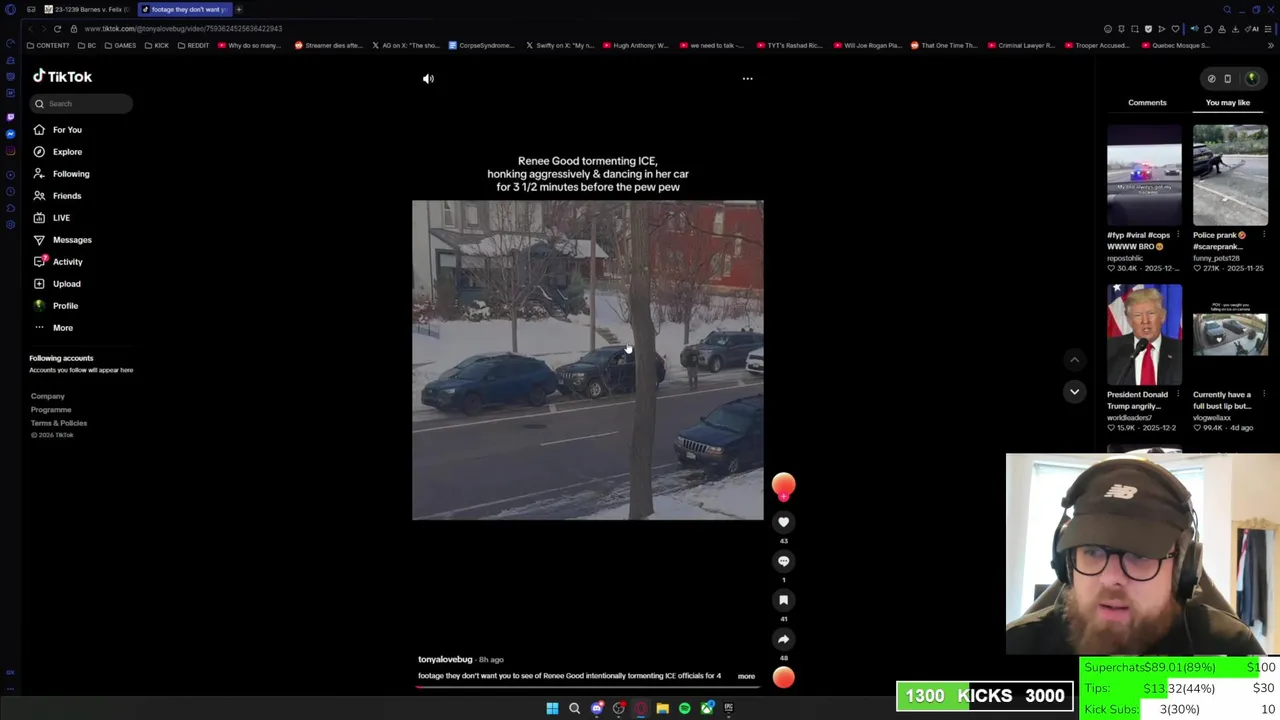This screenshot has width=1280, height=720.
Task: Show more bookmarks with double chevron
Action: click(x=1270, y=46)
